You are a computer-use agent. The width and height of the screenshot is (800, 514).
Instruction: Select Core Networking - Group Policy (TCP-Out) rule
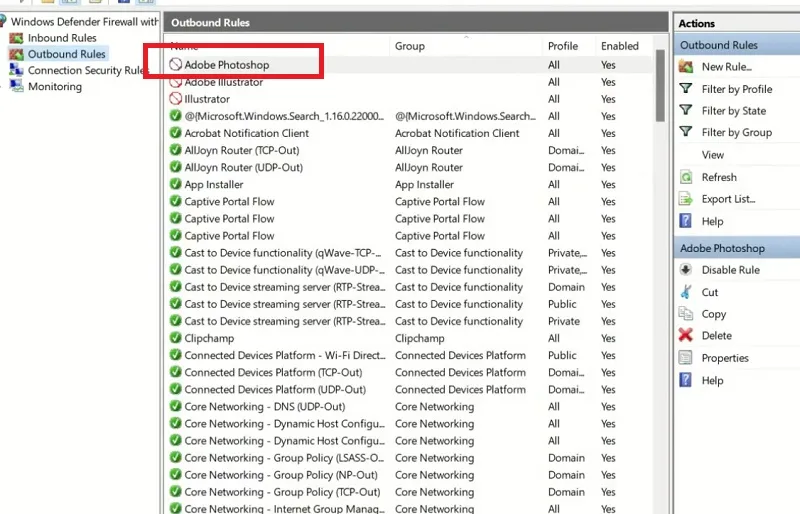[282, 492]
